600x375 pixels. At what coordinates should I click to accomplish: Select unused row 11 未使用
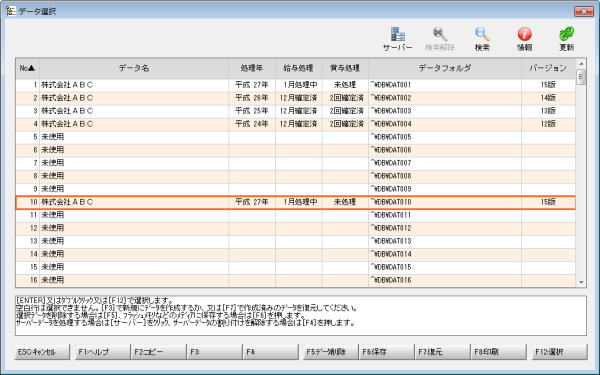tap(295, 215)
